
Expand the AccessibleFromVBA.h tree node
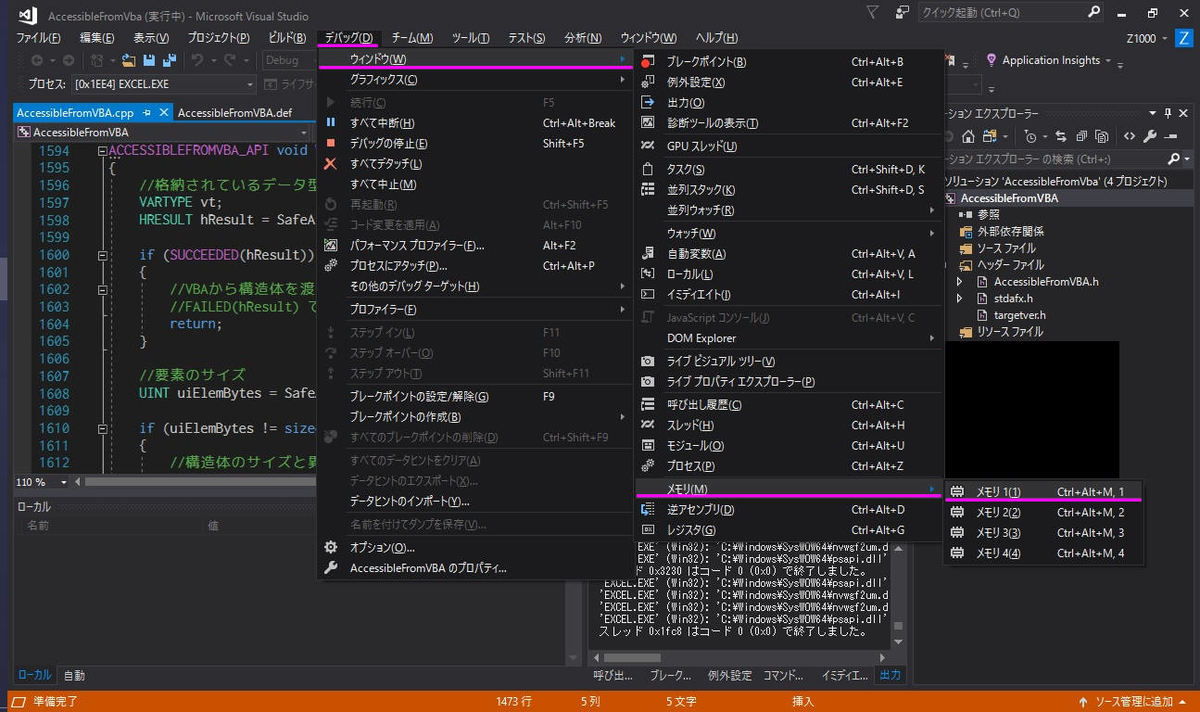960,282
